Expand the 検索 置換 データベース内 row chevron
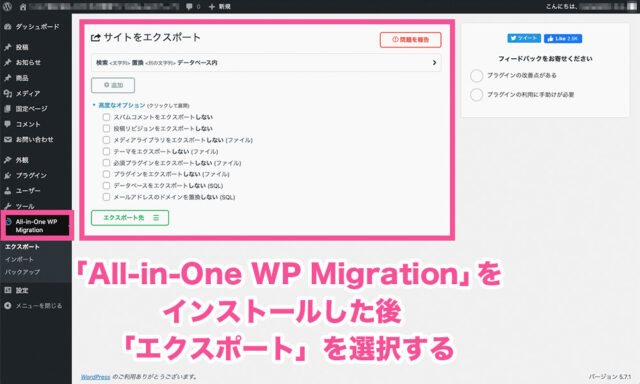The image size is (640, 384). [434, 63]
